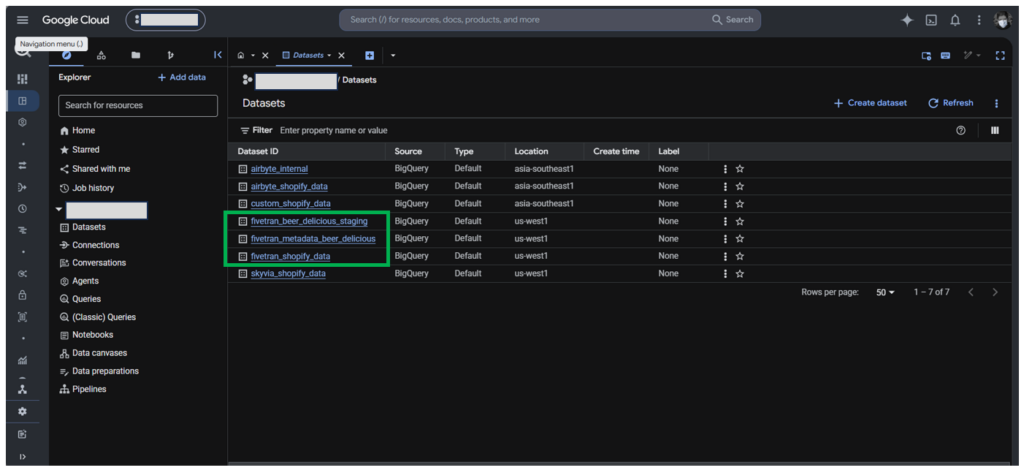Open the Datasets tab dropdown arrow
This screenshot has height=473, width=1024.
[x=329, y=56]
